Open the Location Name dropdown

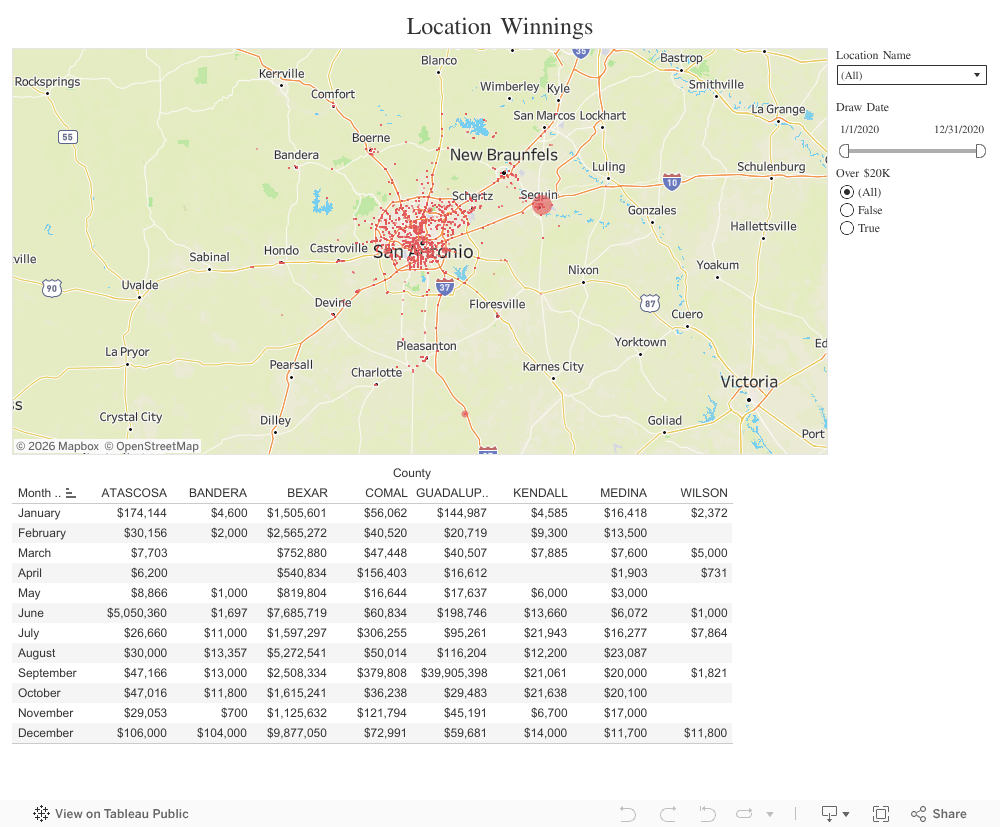911,75
